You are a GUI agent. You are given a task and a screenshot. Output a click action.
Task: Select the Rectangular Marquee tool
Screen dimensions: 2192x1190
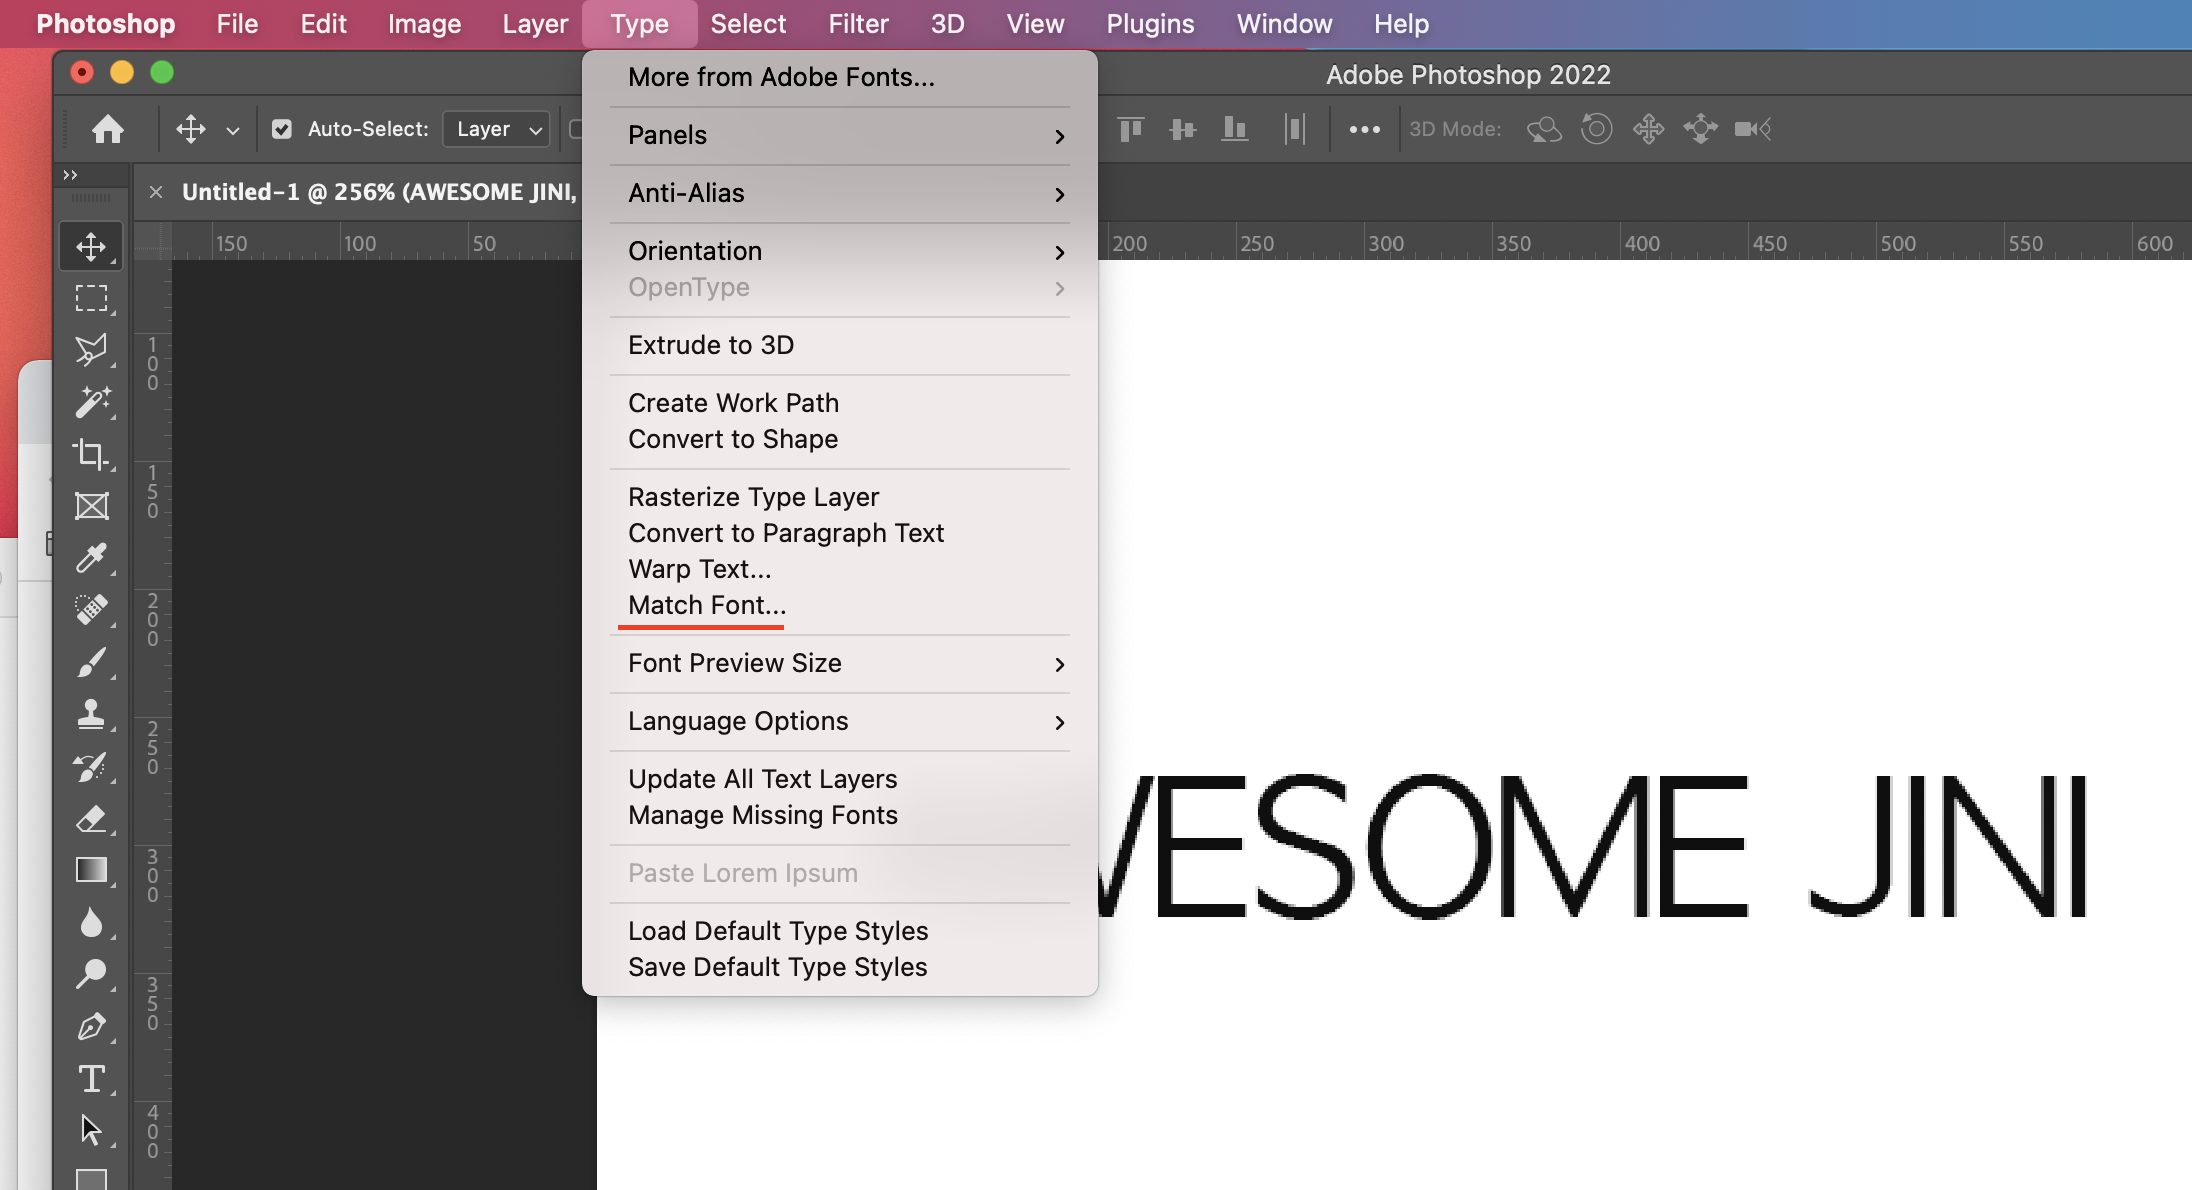(x=91, y=298)
